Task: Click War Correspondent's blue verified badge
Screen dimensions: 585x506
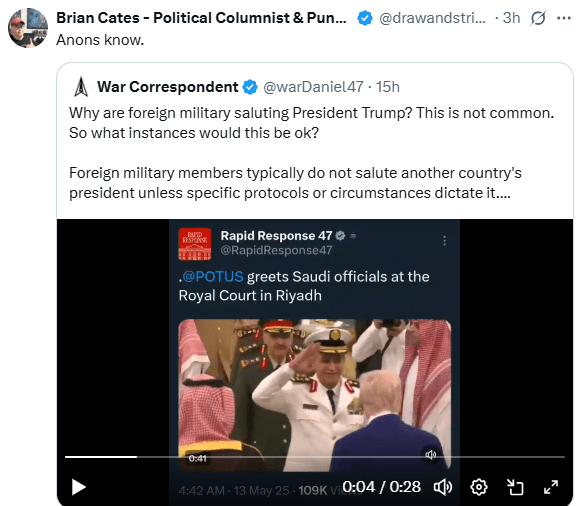Action: pos(250,87)
